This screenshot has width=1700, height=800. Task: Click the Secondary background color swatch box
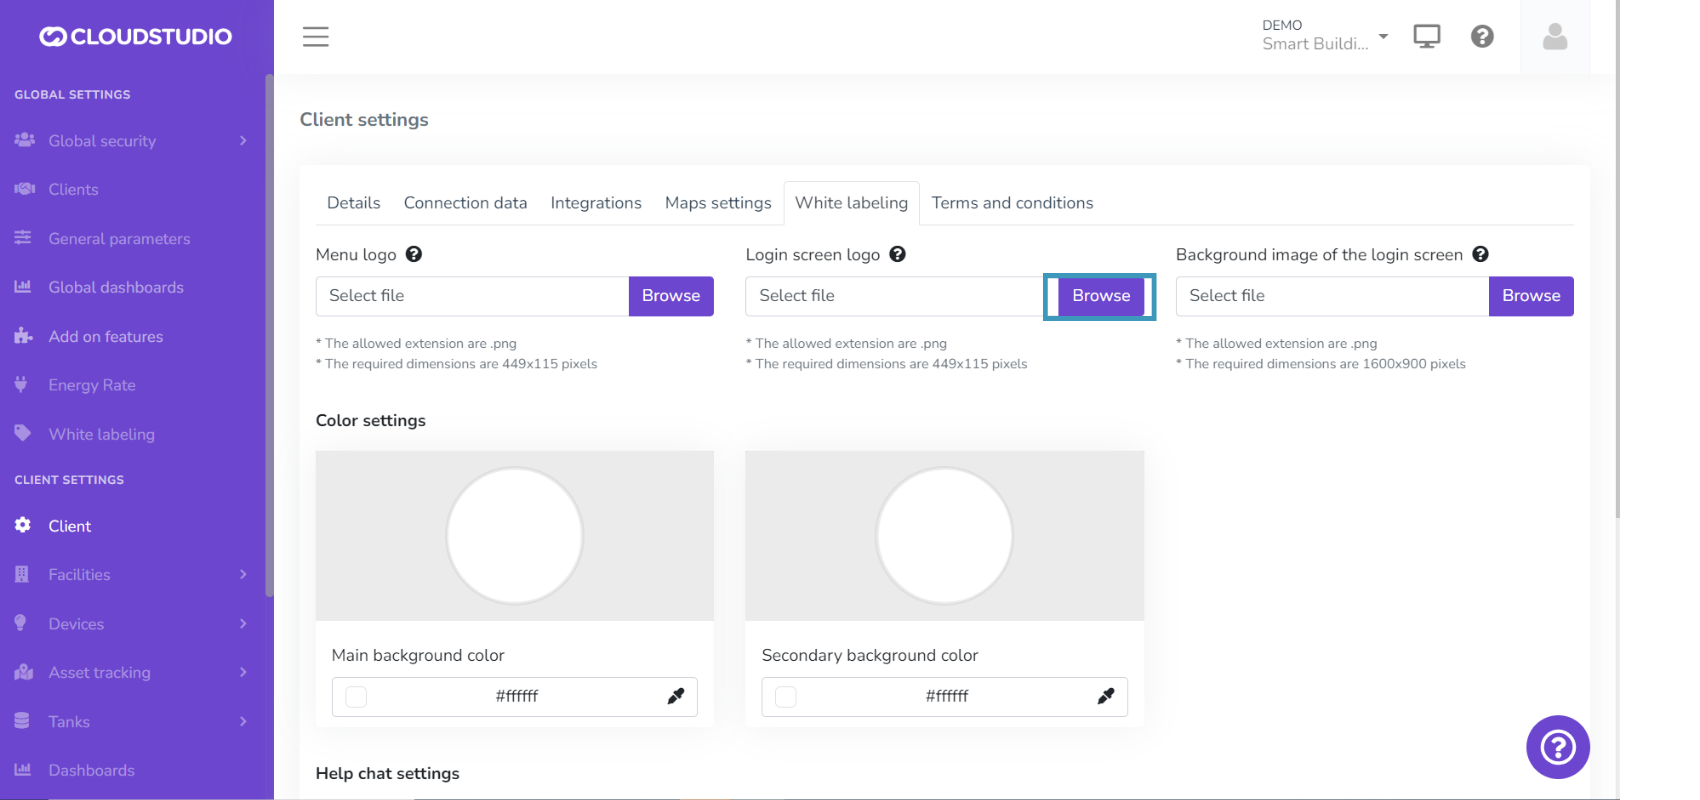click(786, 697)
